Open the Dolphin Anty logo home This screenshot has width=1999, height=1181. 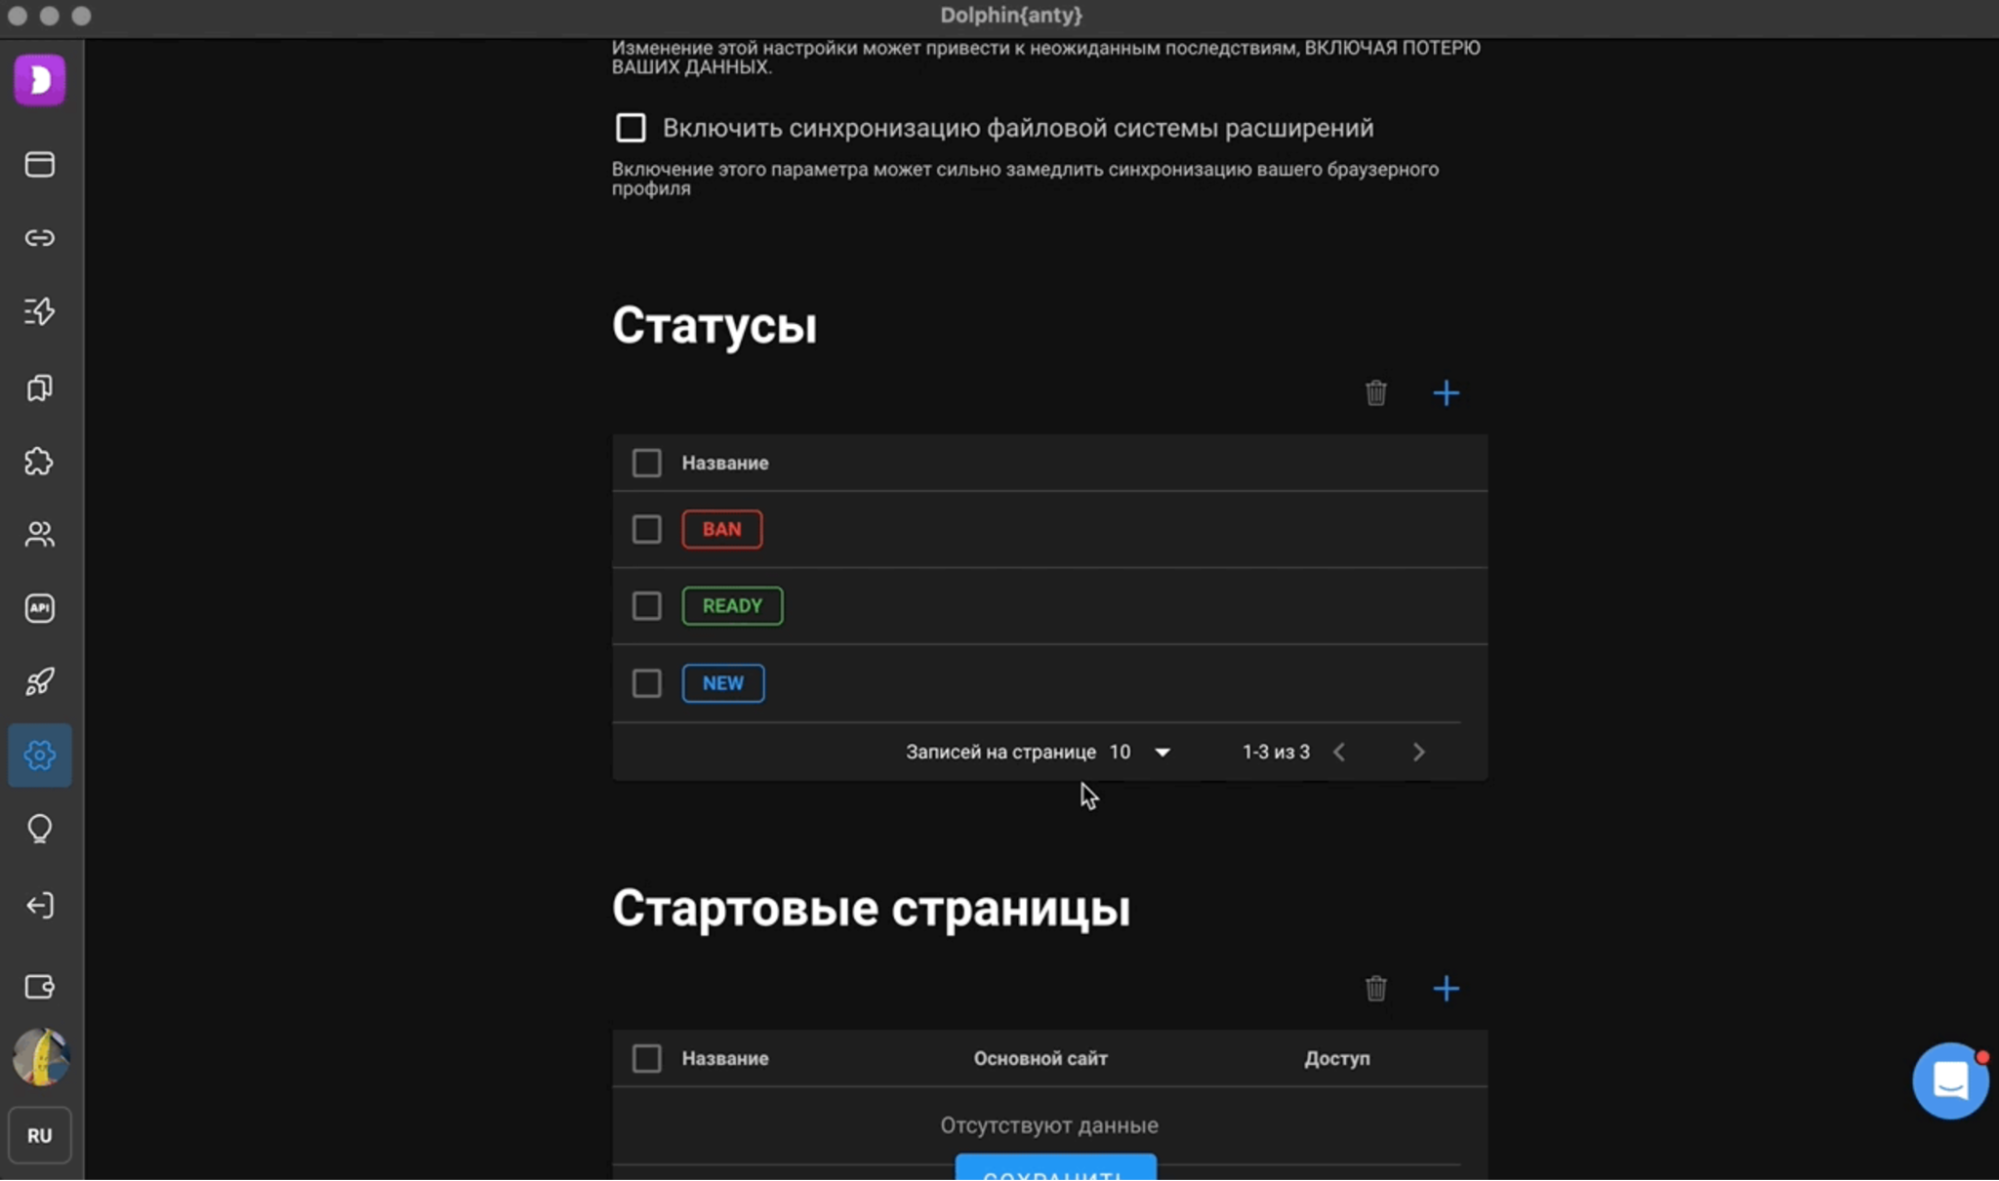[40, 80]
